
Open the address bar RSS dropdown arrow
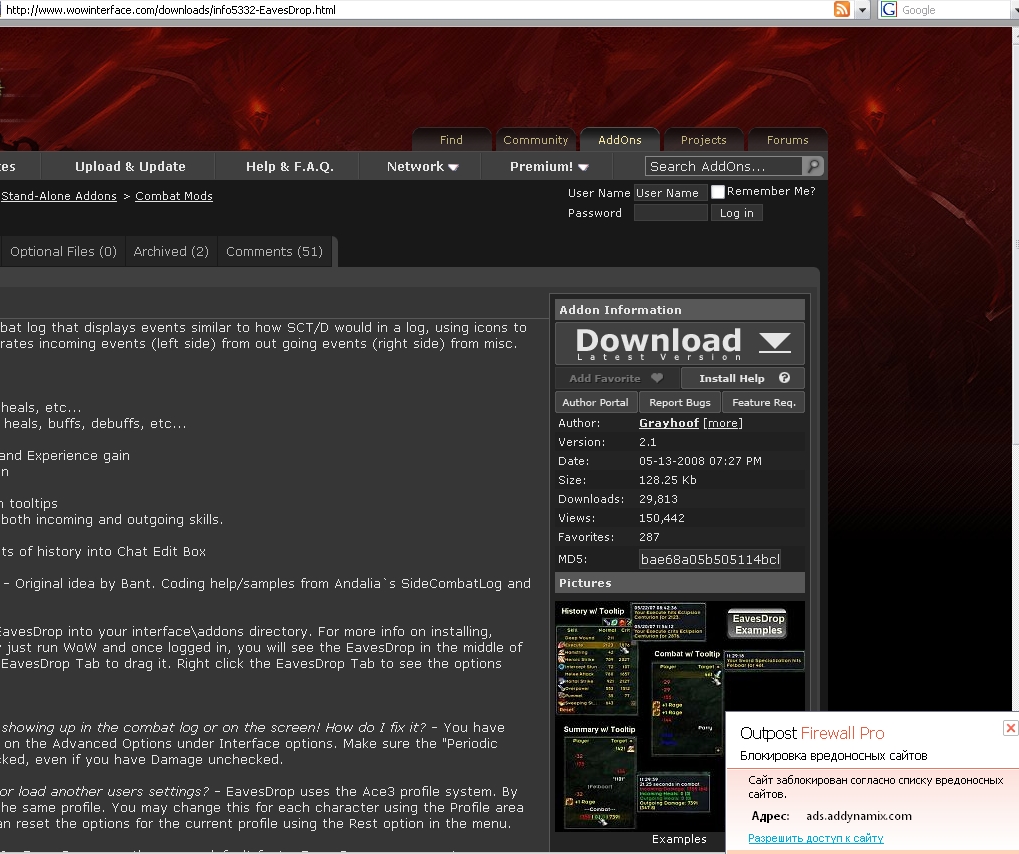coord(861,10)
